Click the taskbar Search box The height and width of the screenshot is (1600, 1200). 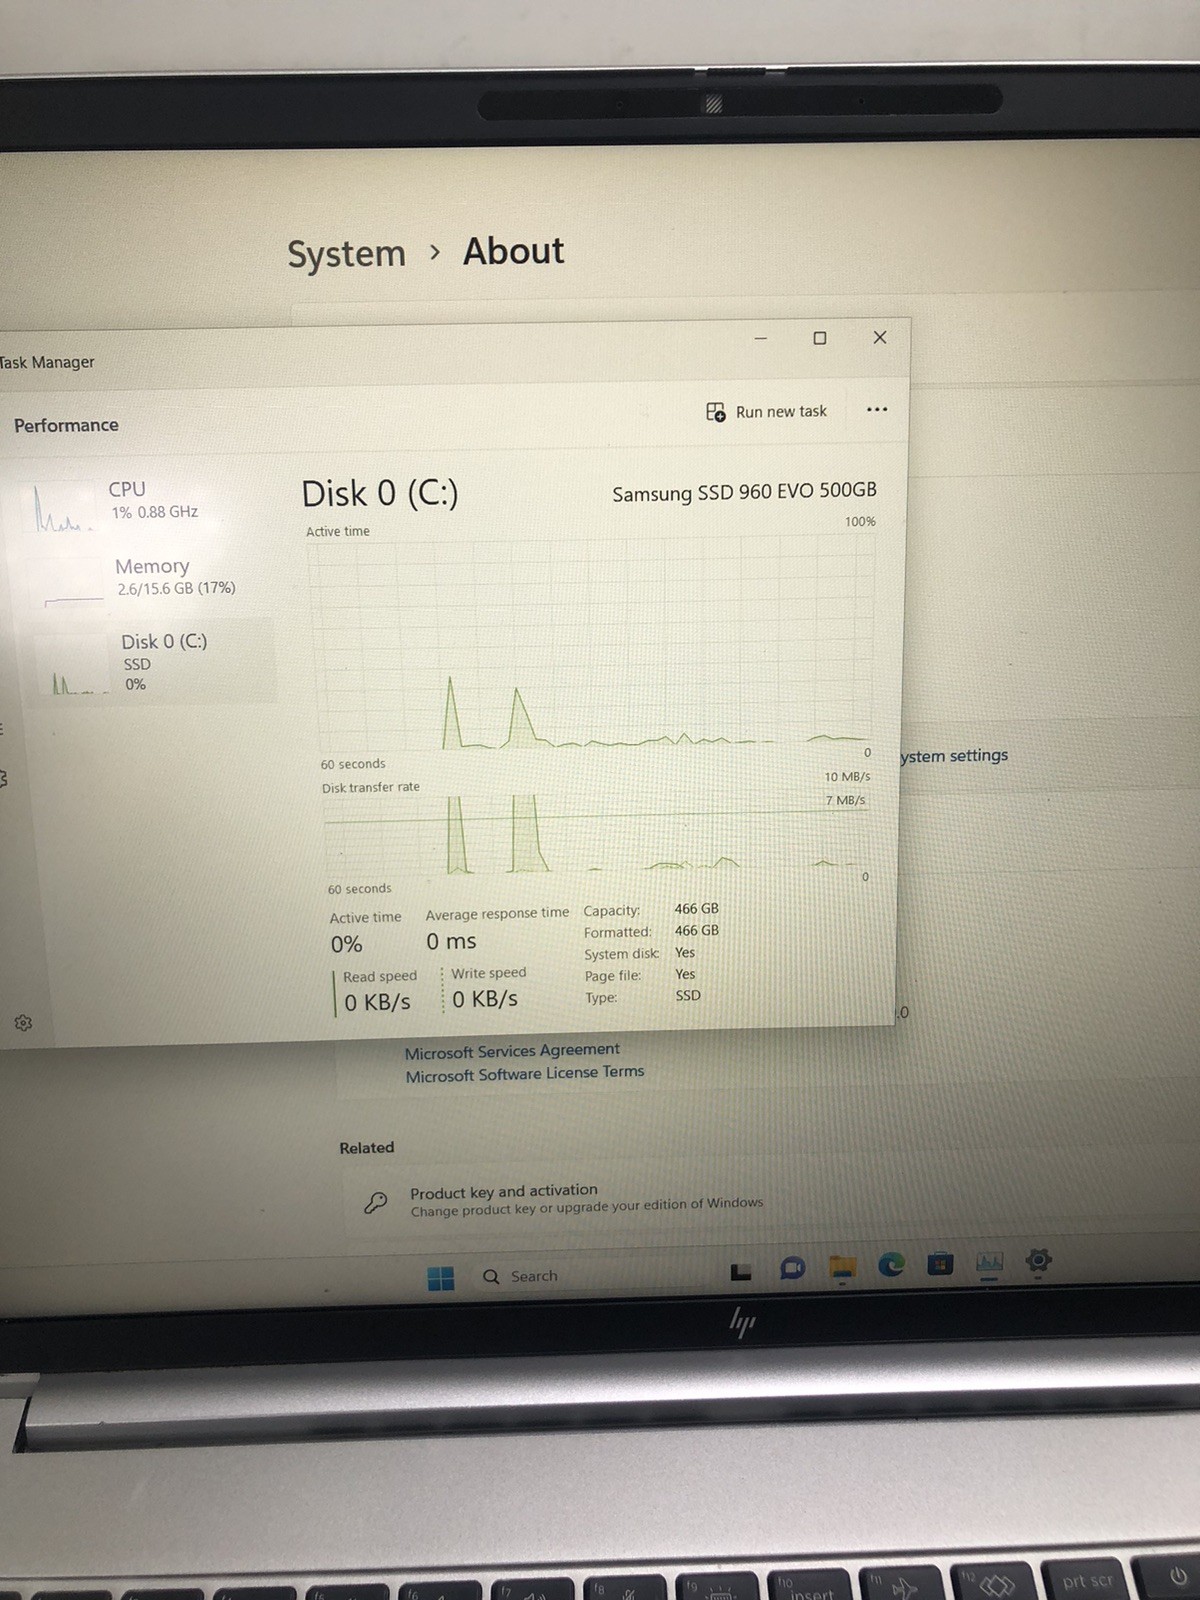click(x=590, y=1276)
